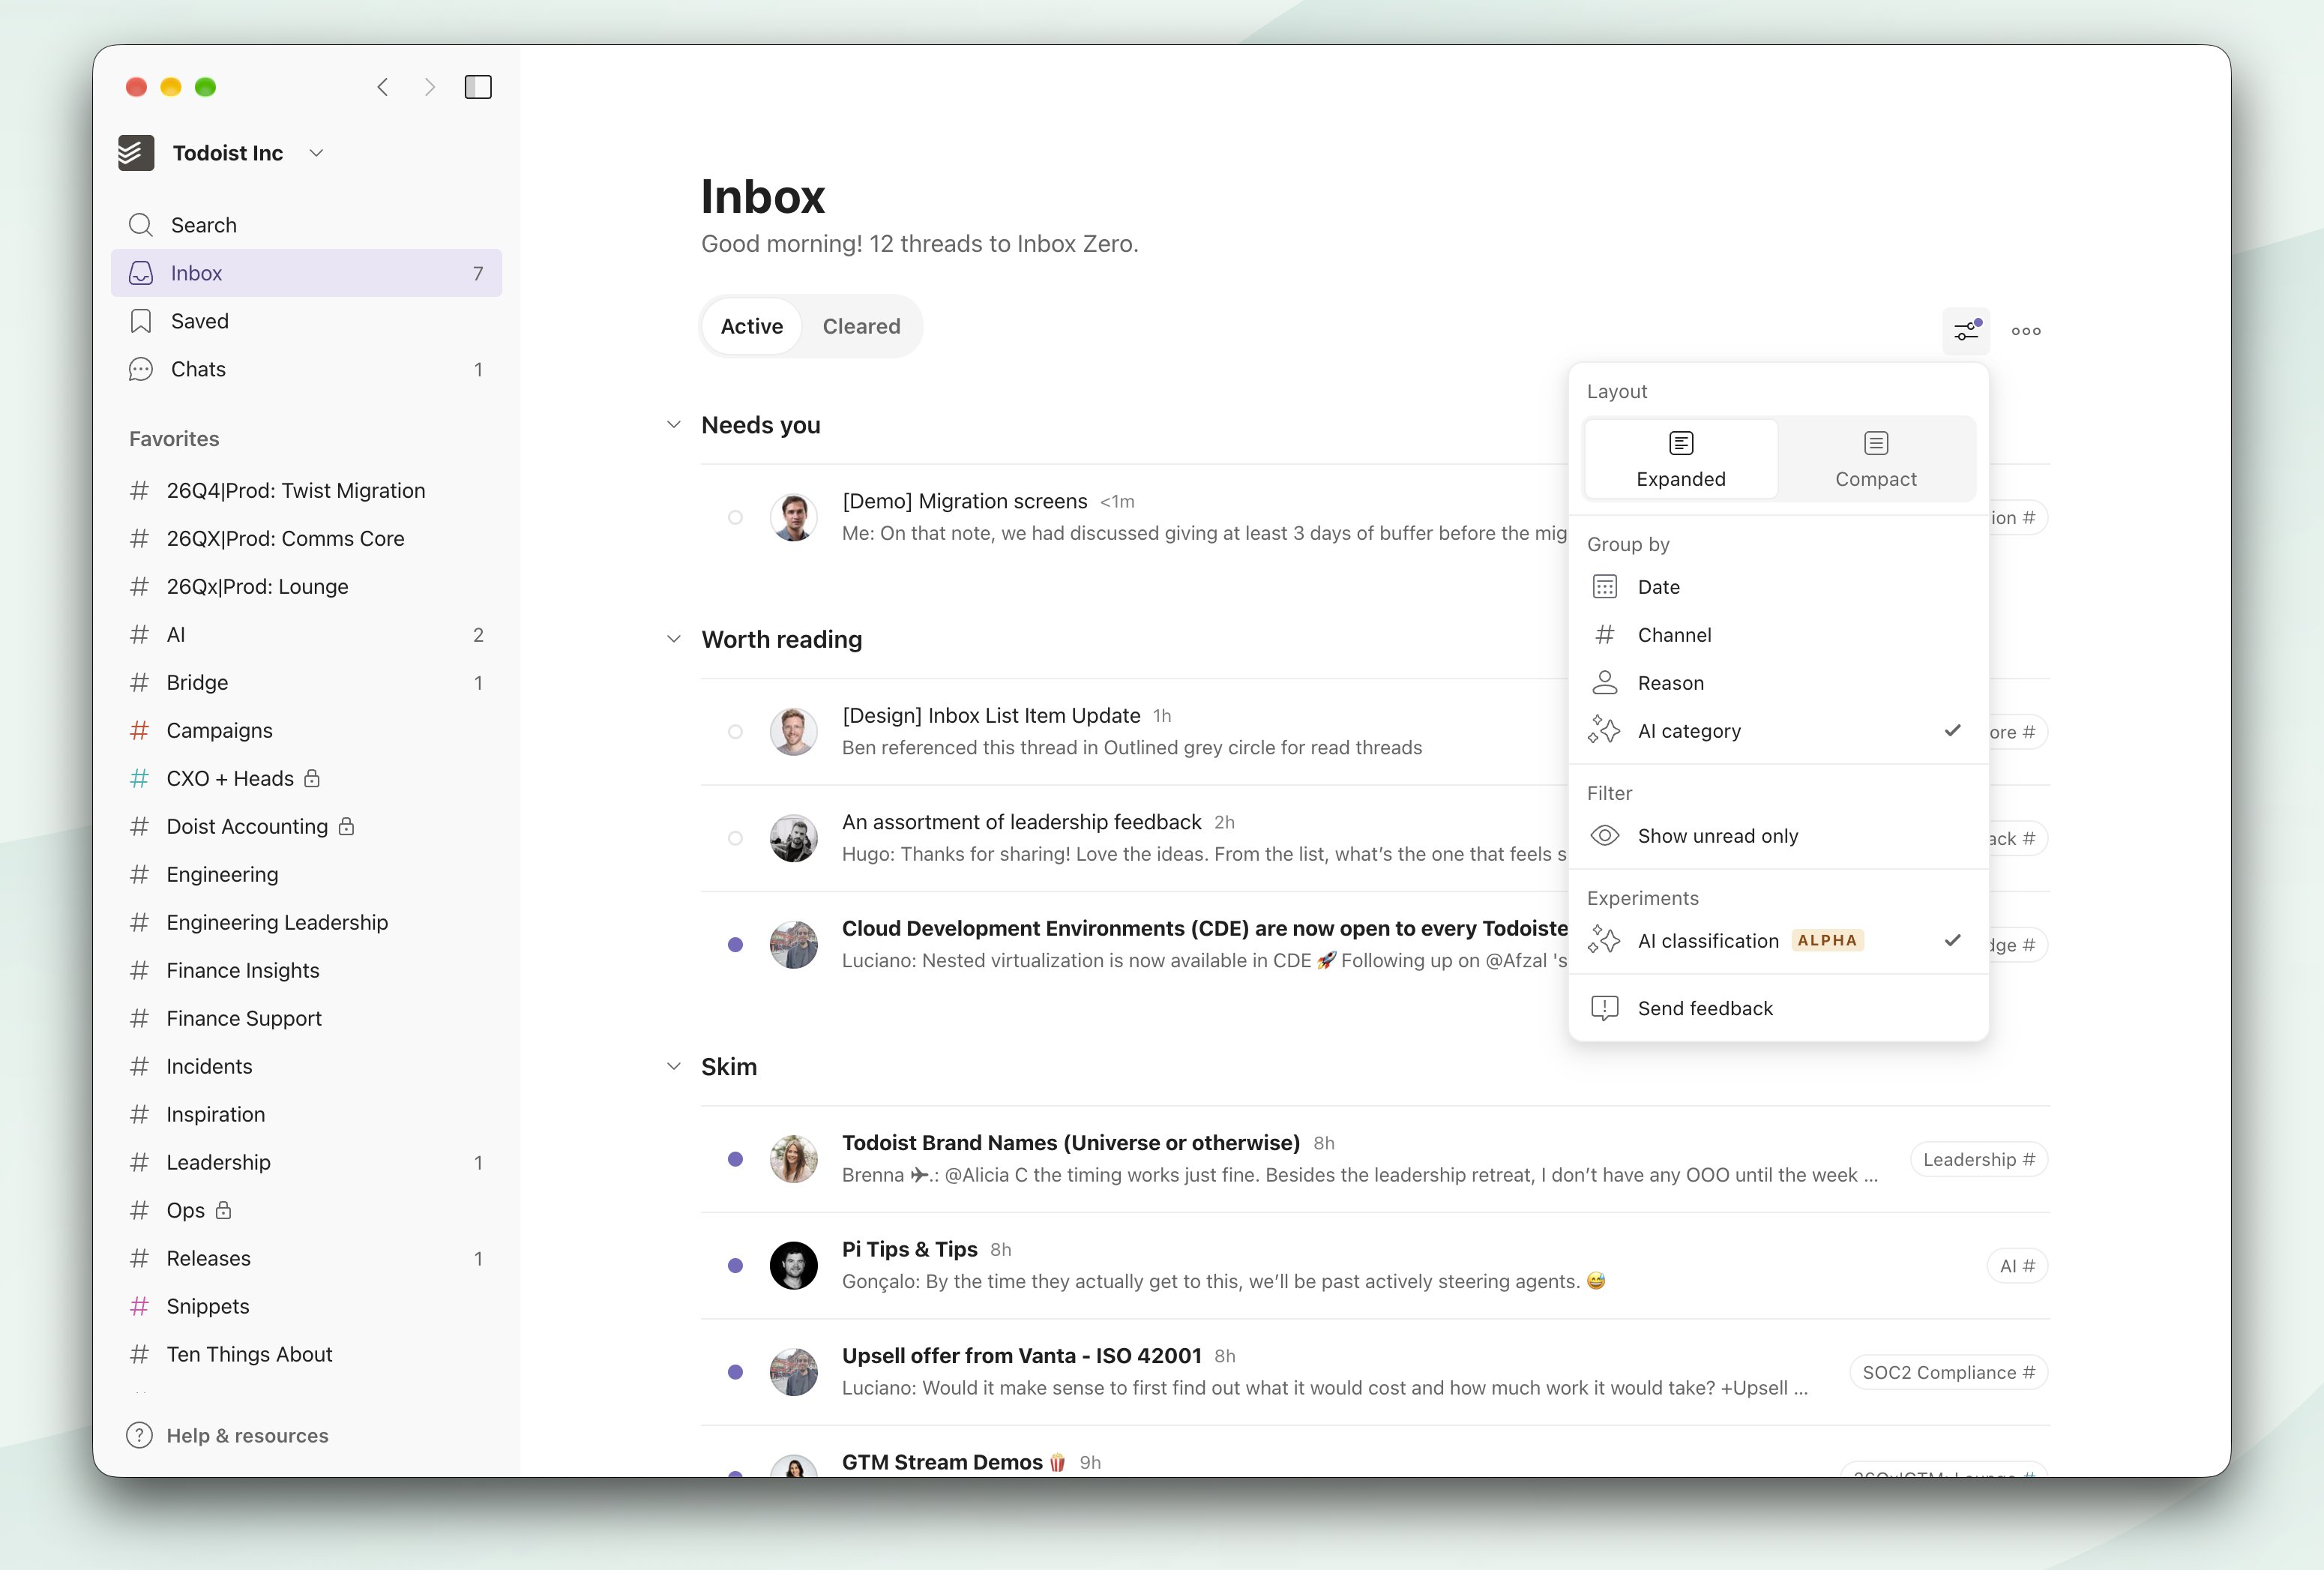
Task: Open the Todoist Inc workspace dropdown chevron
Action: coord(316,153)
